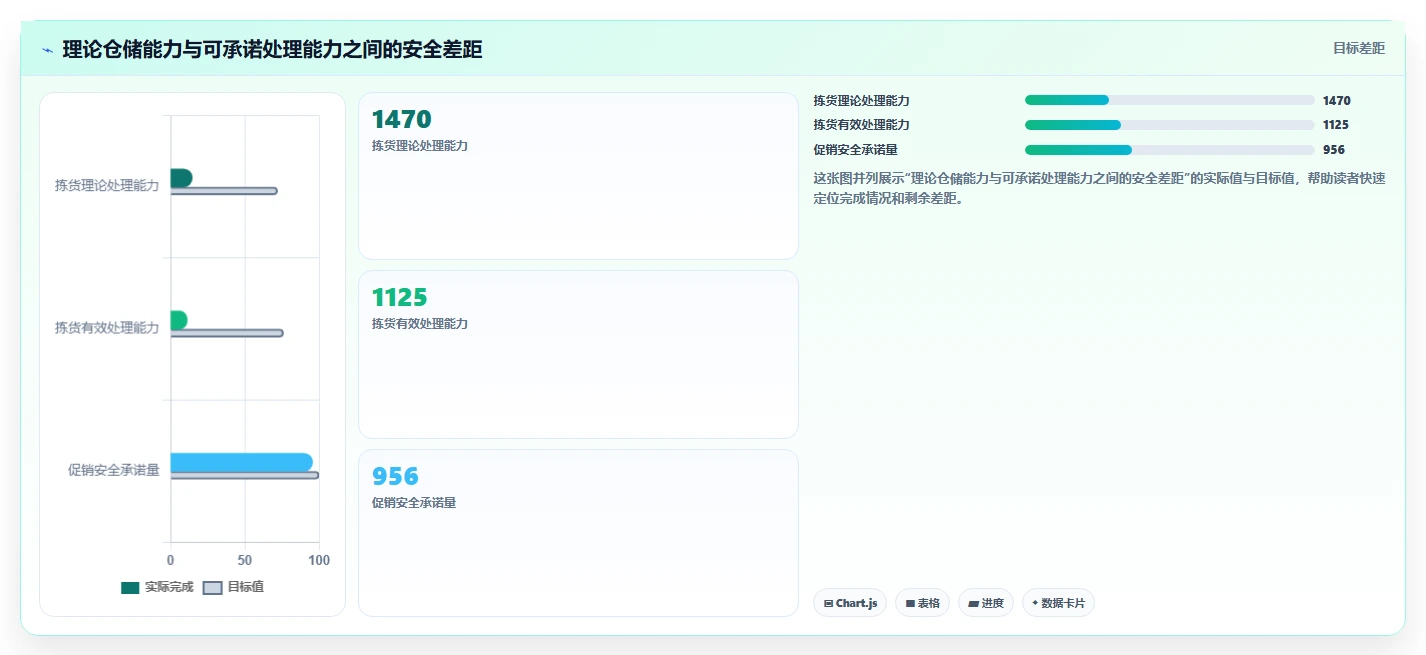Click the dark green 拣货理论处理能力 actual bar

pos(181,178)
